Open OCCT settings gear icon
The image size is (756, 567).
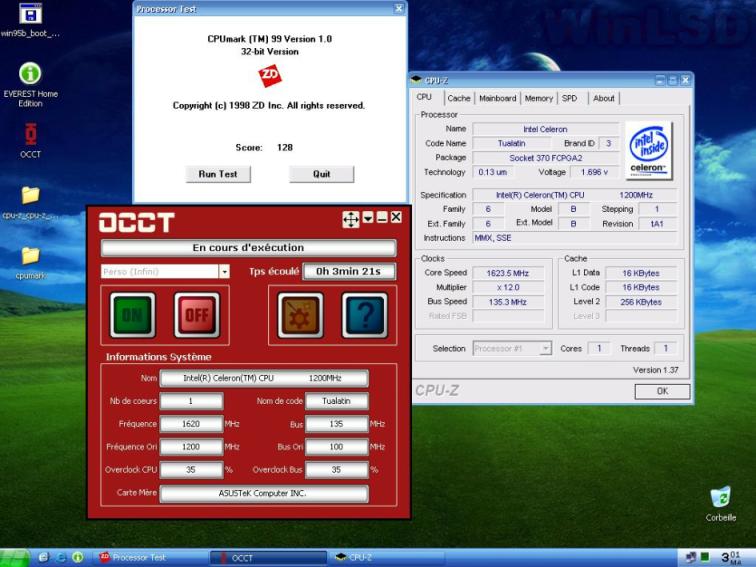pyautogui.click(x=300, y=315)
